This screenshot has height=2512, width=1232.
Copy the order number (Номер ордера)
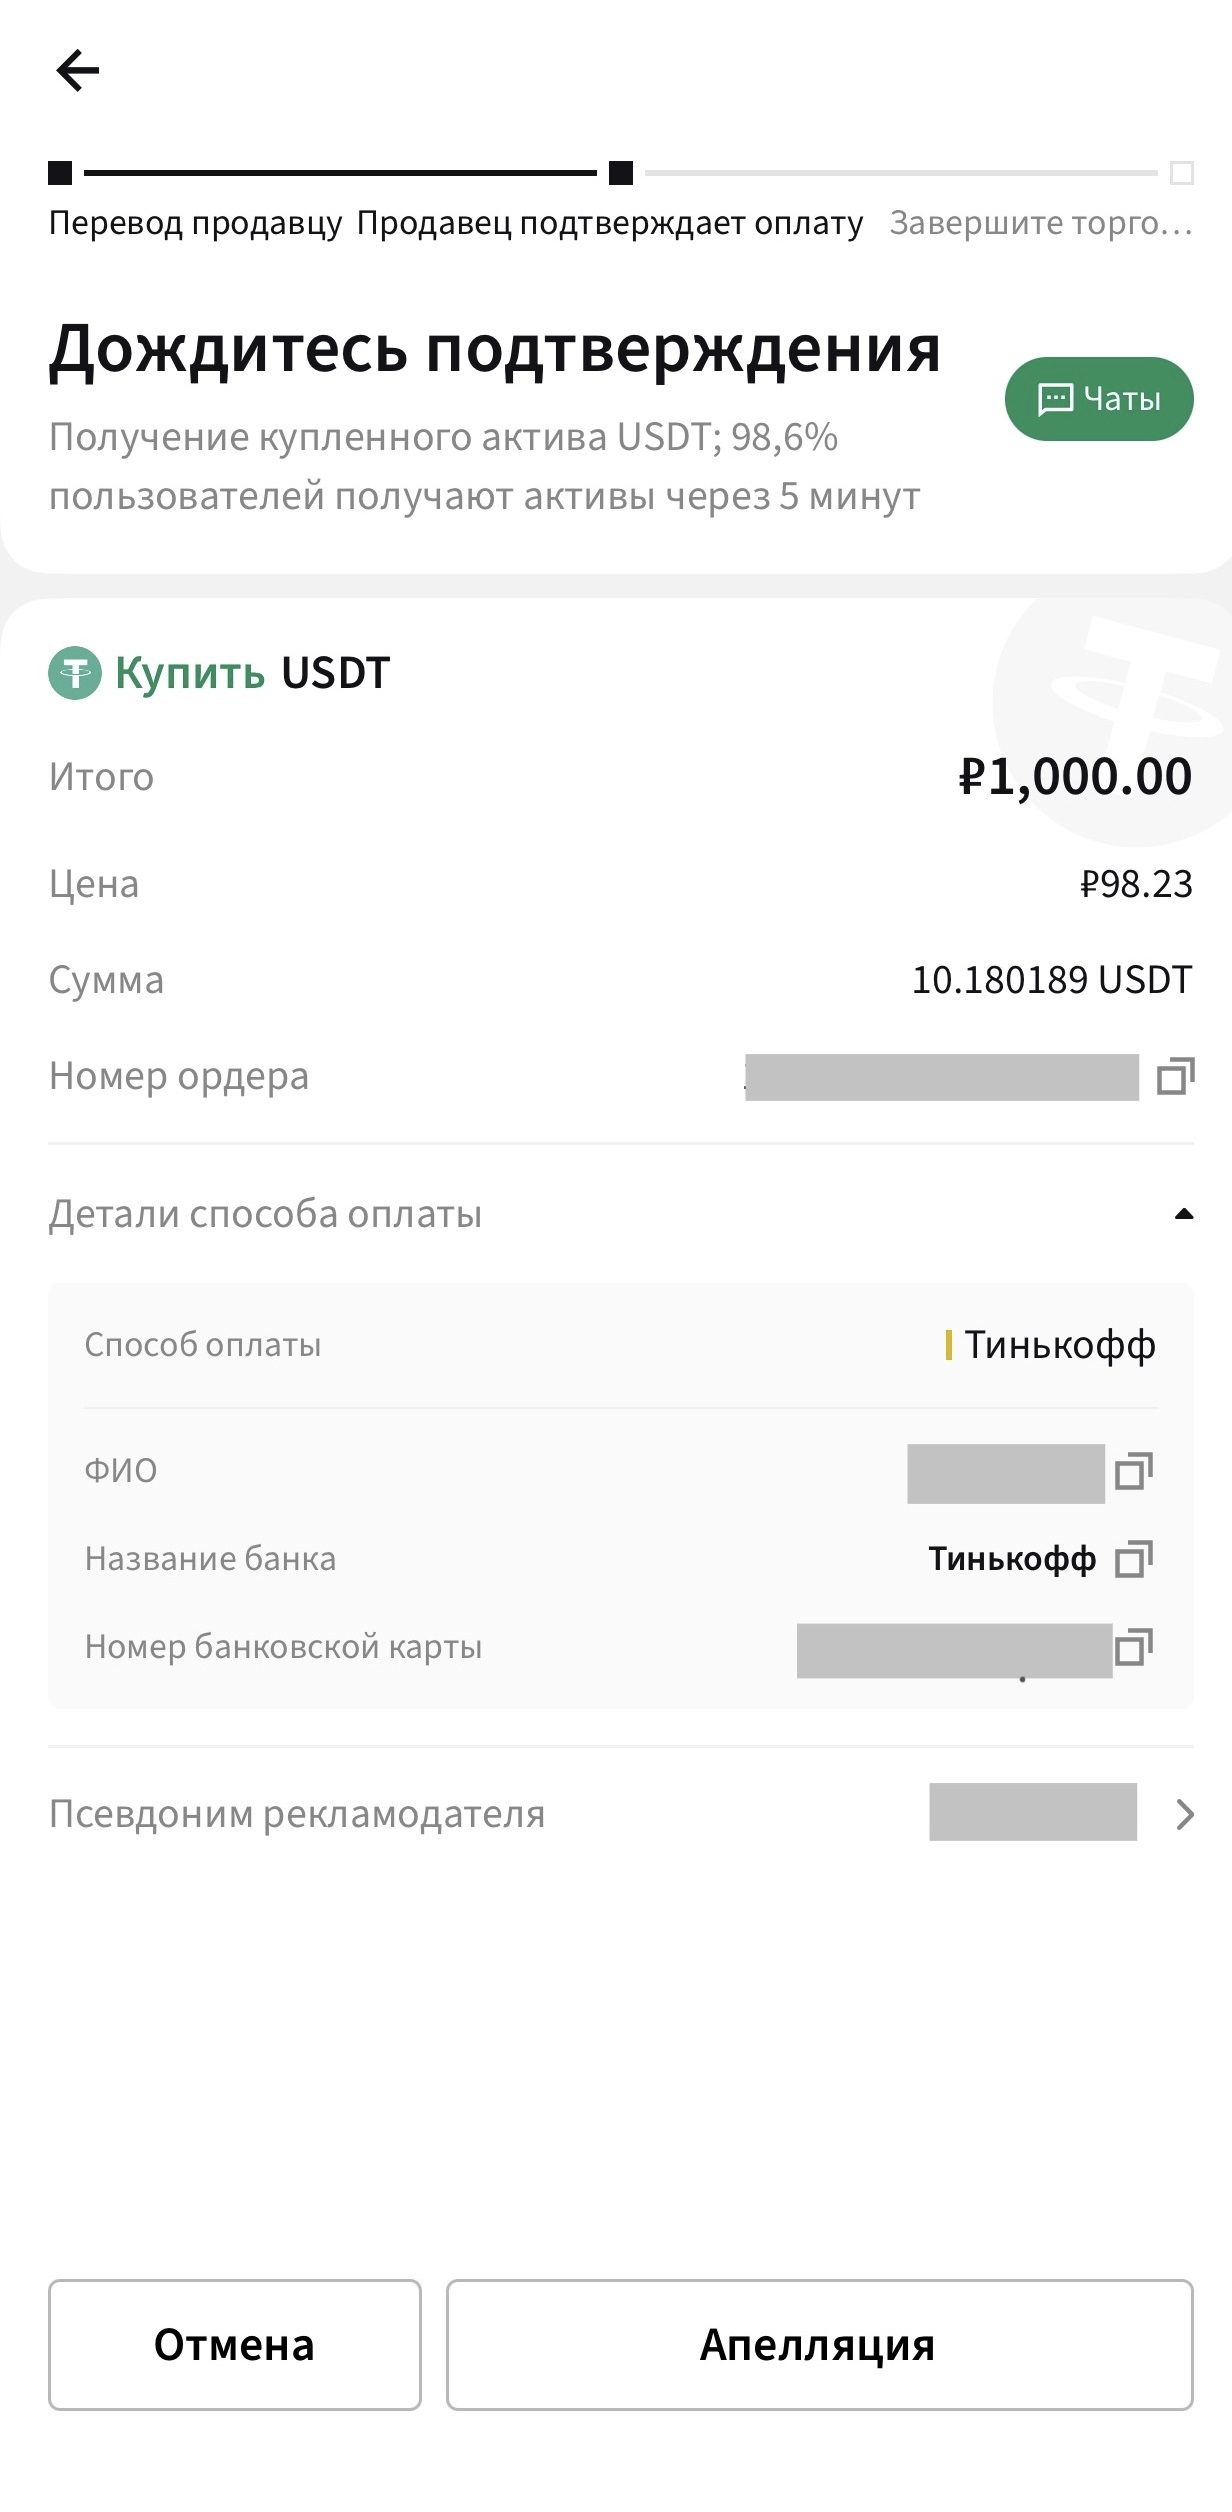coord(1175,1077)
